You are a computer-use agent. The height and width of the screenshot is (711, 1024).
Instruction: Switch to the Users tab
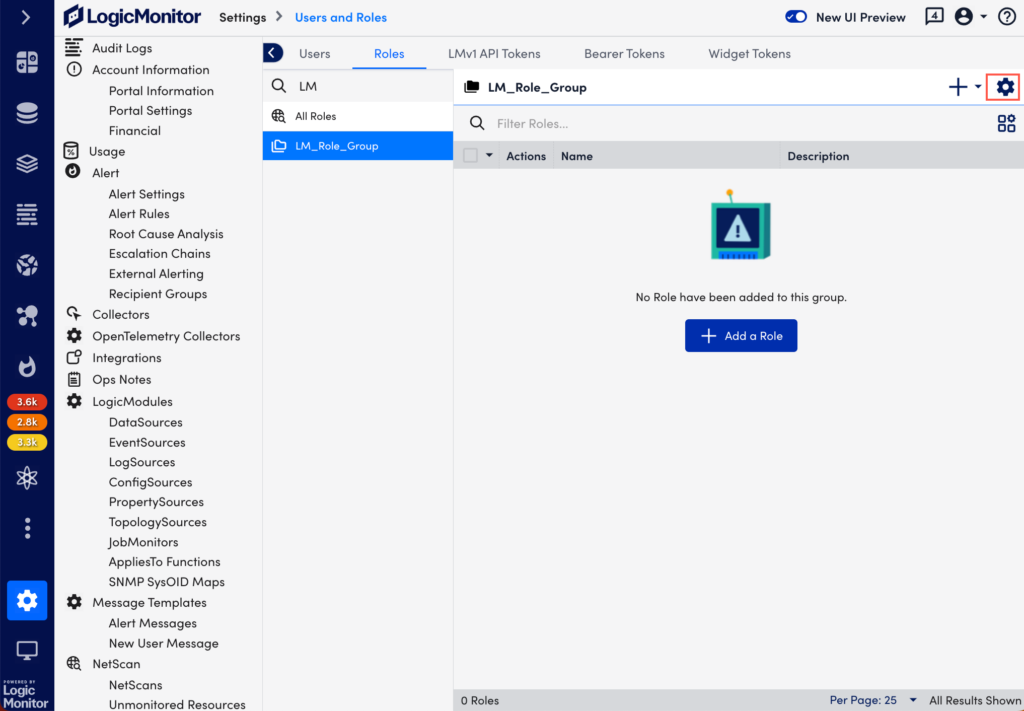[314, 53]
